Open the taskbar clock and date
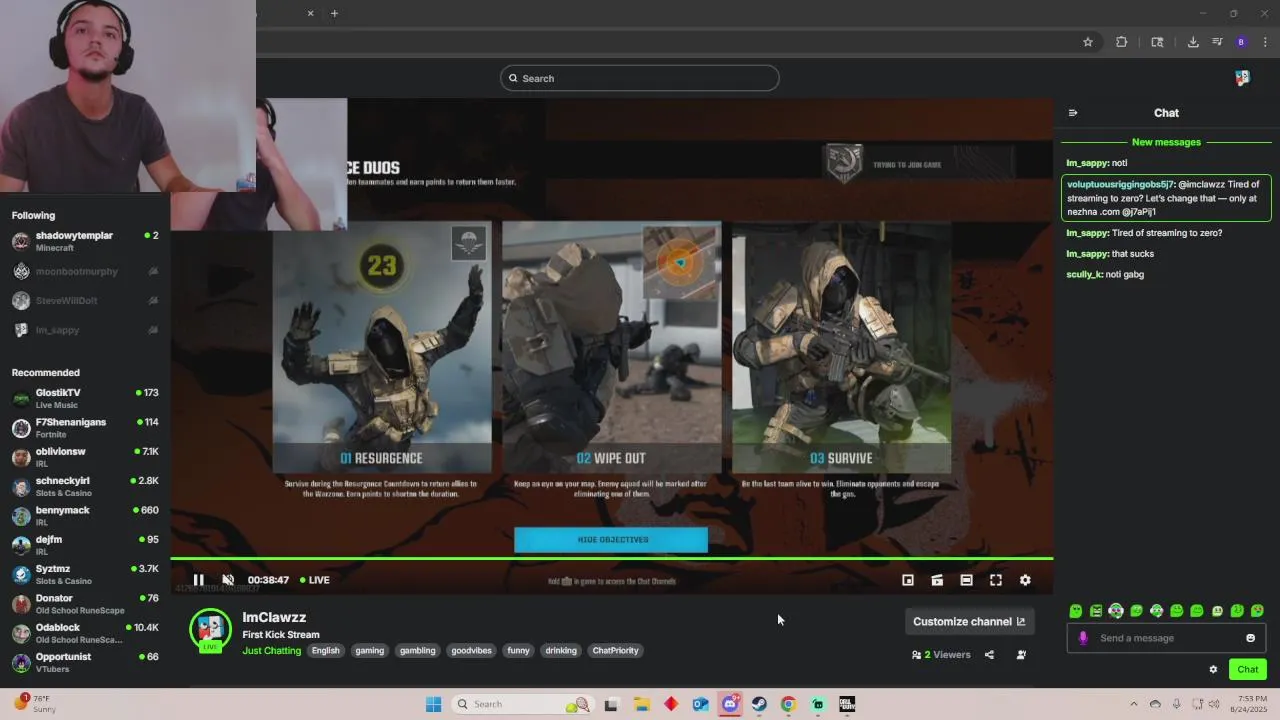This screenshot has height=720, width=1280. (x=1251, y=704)
